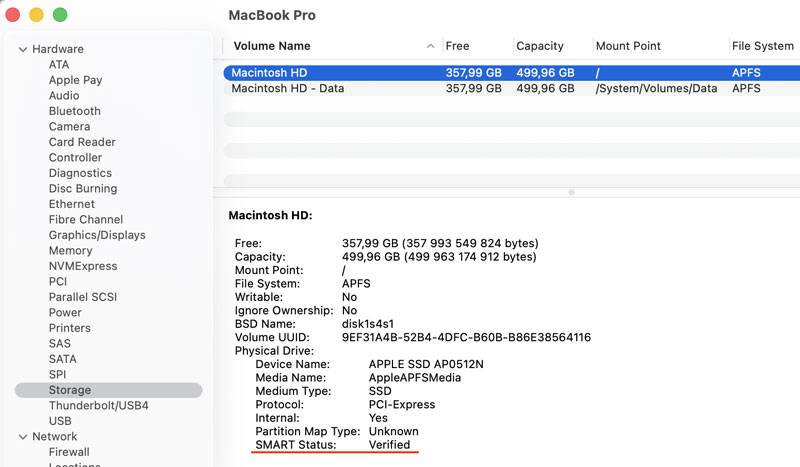
Task: Open Ethernet hardware information
Action: (72, 204)
